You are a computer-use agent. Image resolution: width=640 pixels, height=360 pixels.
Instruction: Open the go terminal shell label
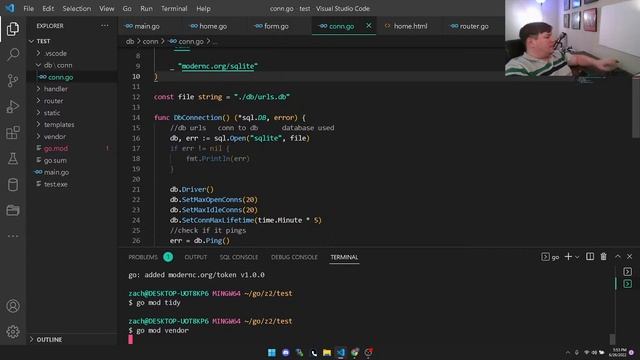[x=551, y=257]
